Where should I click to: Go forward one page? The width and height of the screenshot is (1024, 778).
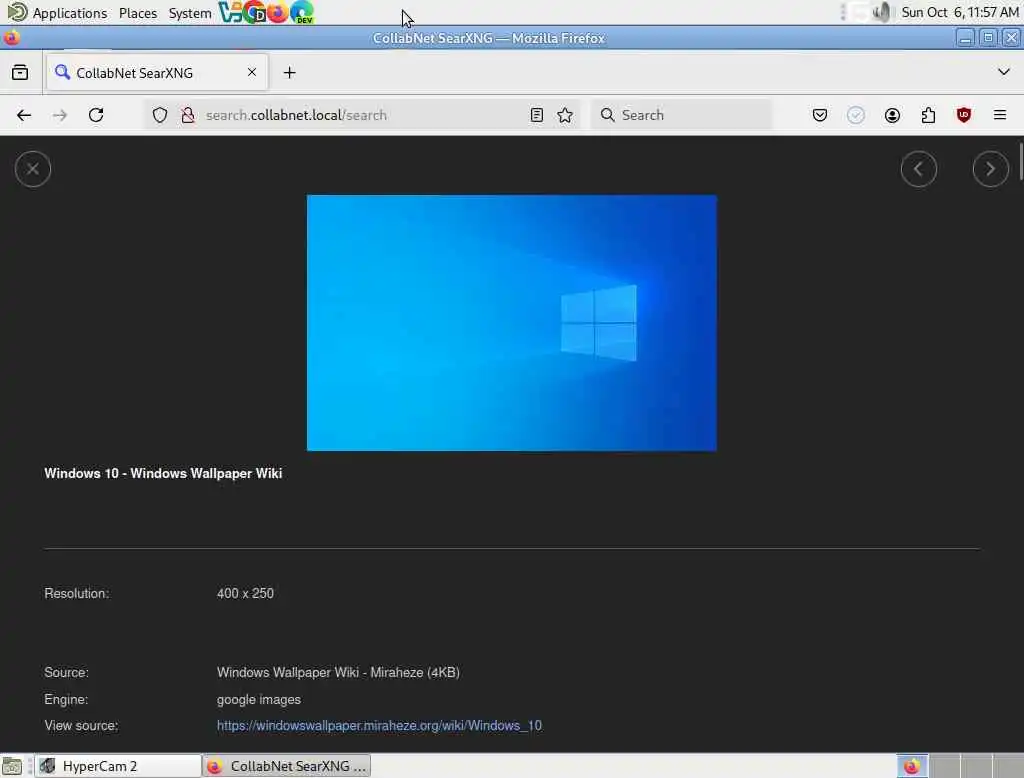[x=60, y=115]
